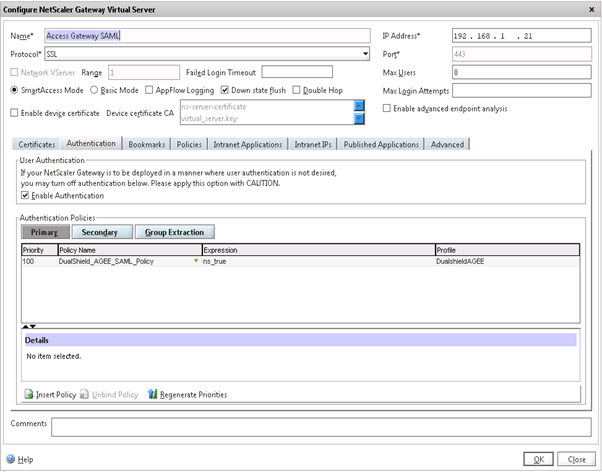Open the Published Applications tab

pyautogui.click(x=381, y=144)
